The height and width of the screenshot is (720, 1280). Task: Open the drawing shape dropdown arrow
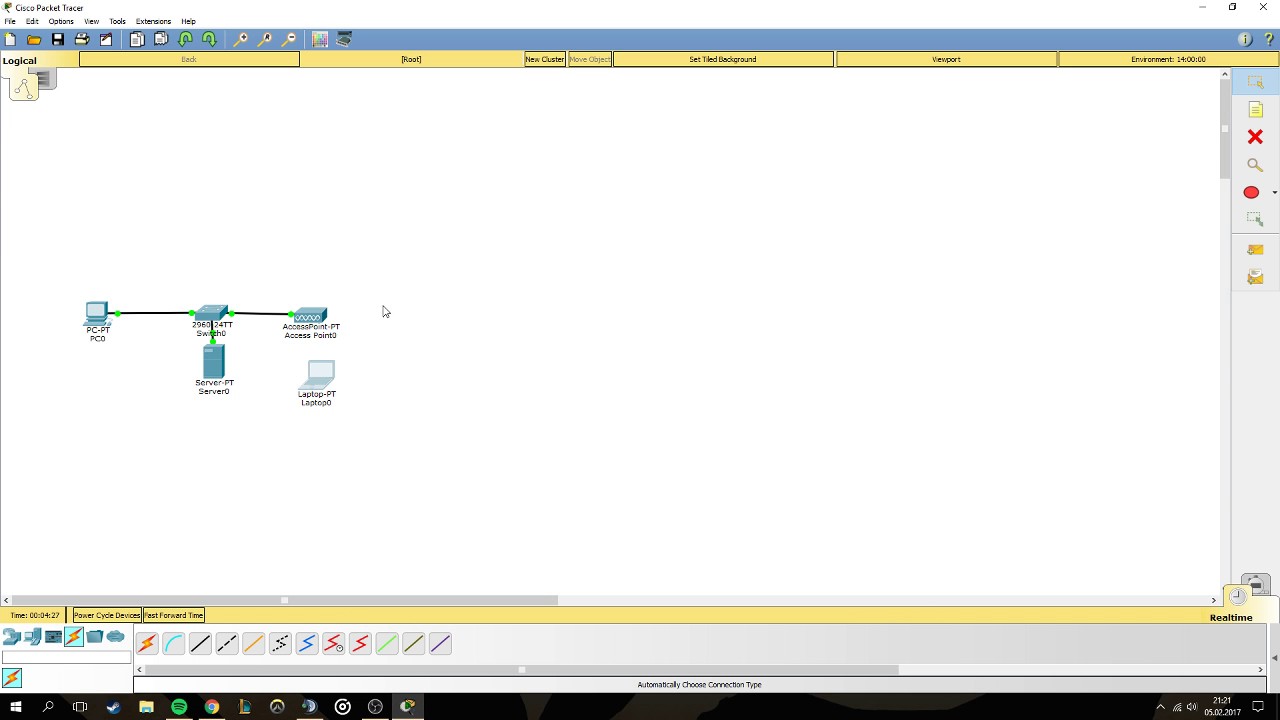(x=1273, y=192)
